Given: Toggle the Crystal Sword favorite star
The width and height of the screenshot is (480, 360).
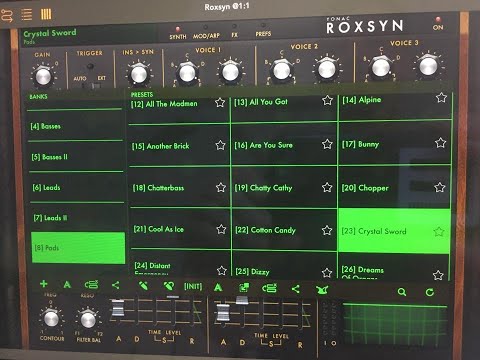Looking at the screenshot, I should pos(439,231).
